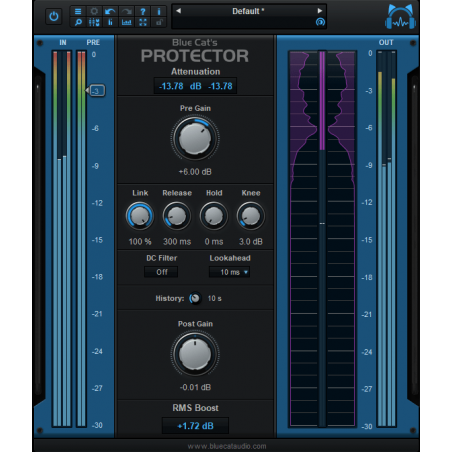Image resolution: width=452 pixels, height=452 pixels.
Task: Click the 10 s History value
Action: (214, 298)
